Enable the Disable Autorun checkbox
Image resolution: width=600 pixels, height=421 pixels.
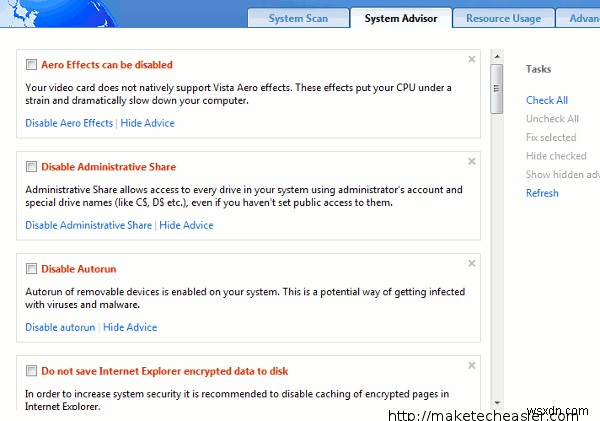point(32,269)
